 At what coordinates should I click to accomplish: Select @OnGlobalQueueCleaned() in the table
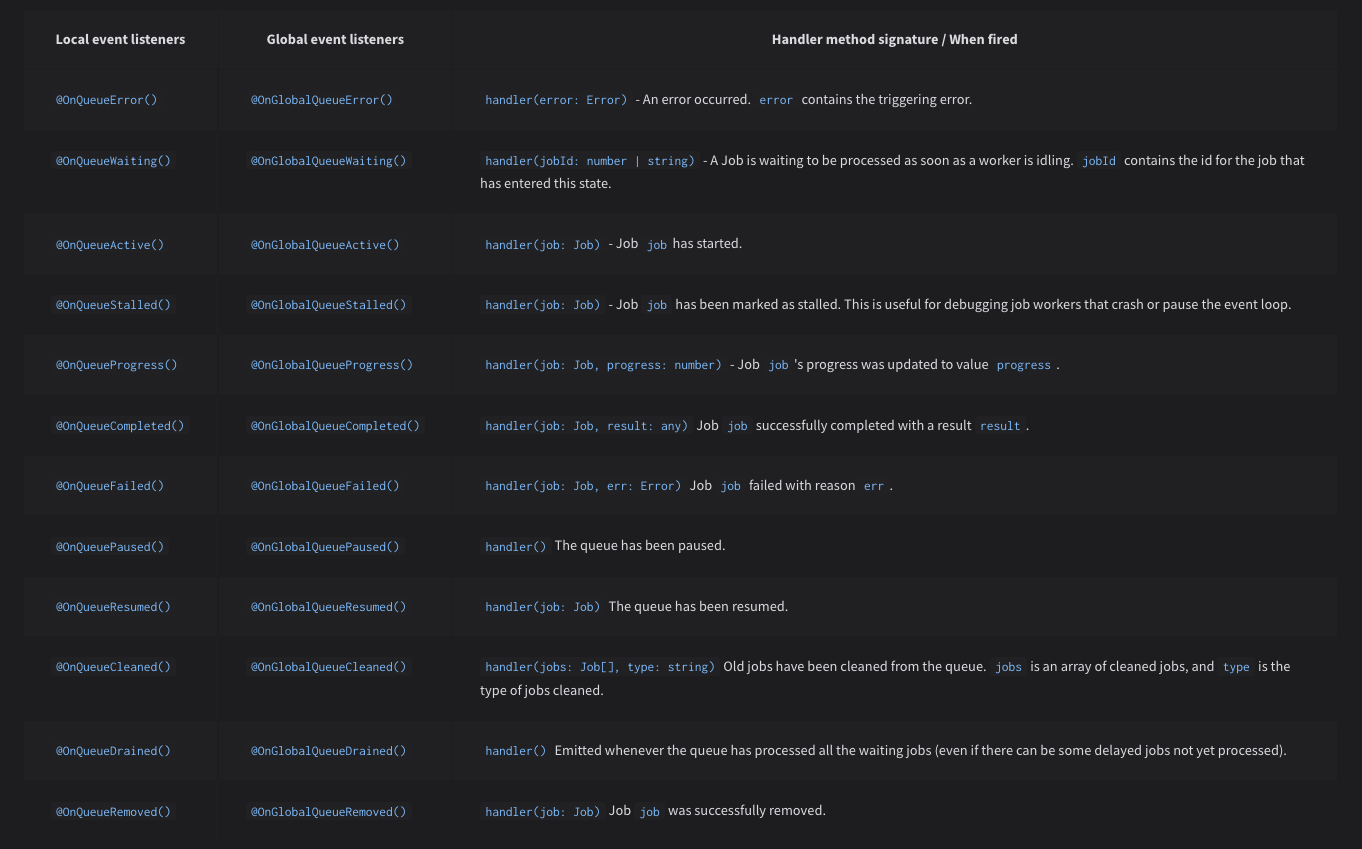(328, 667)
